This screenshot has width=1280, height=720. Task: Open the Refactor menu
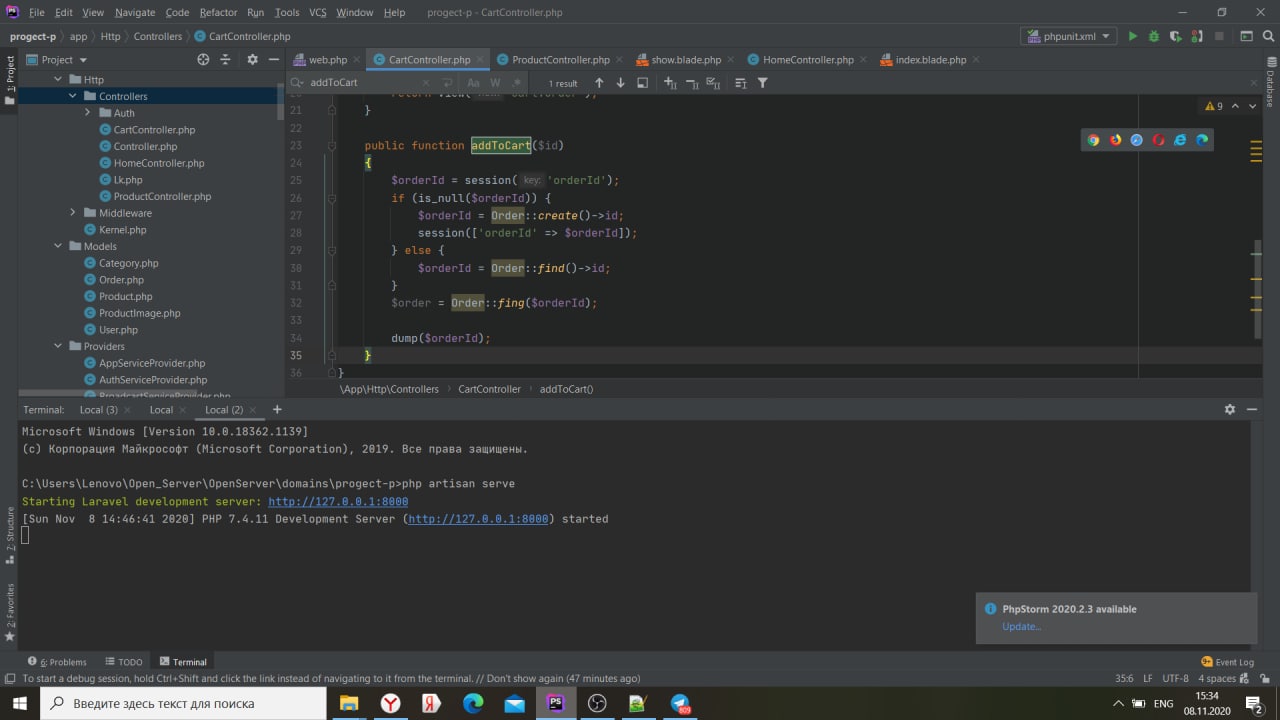coord(218,12)
